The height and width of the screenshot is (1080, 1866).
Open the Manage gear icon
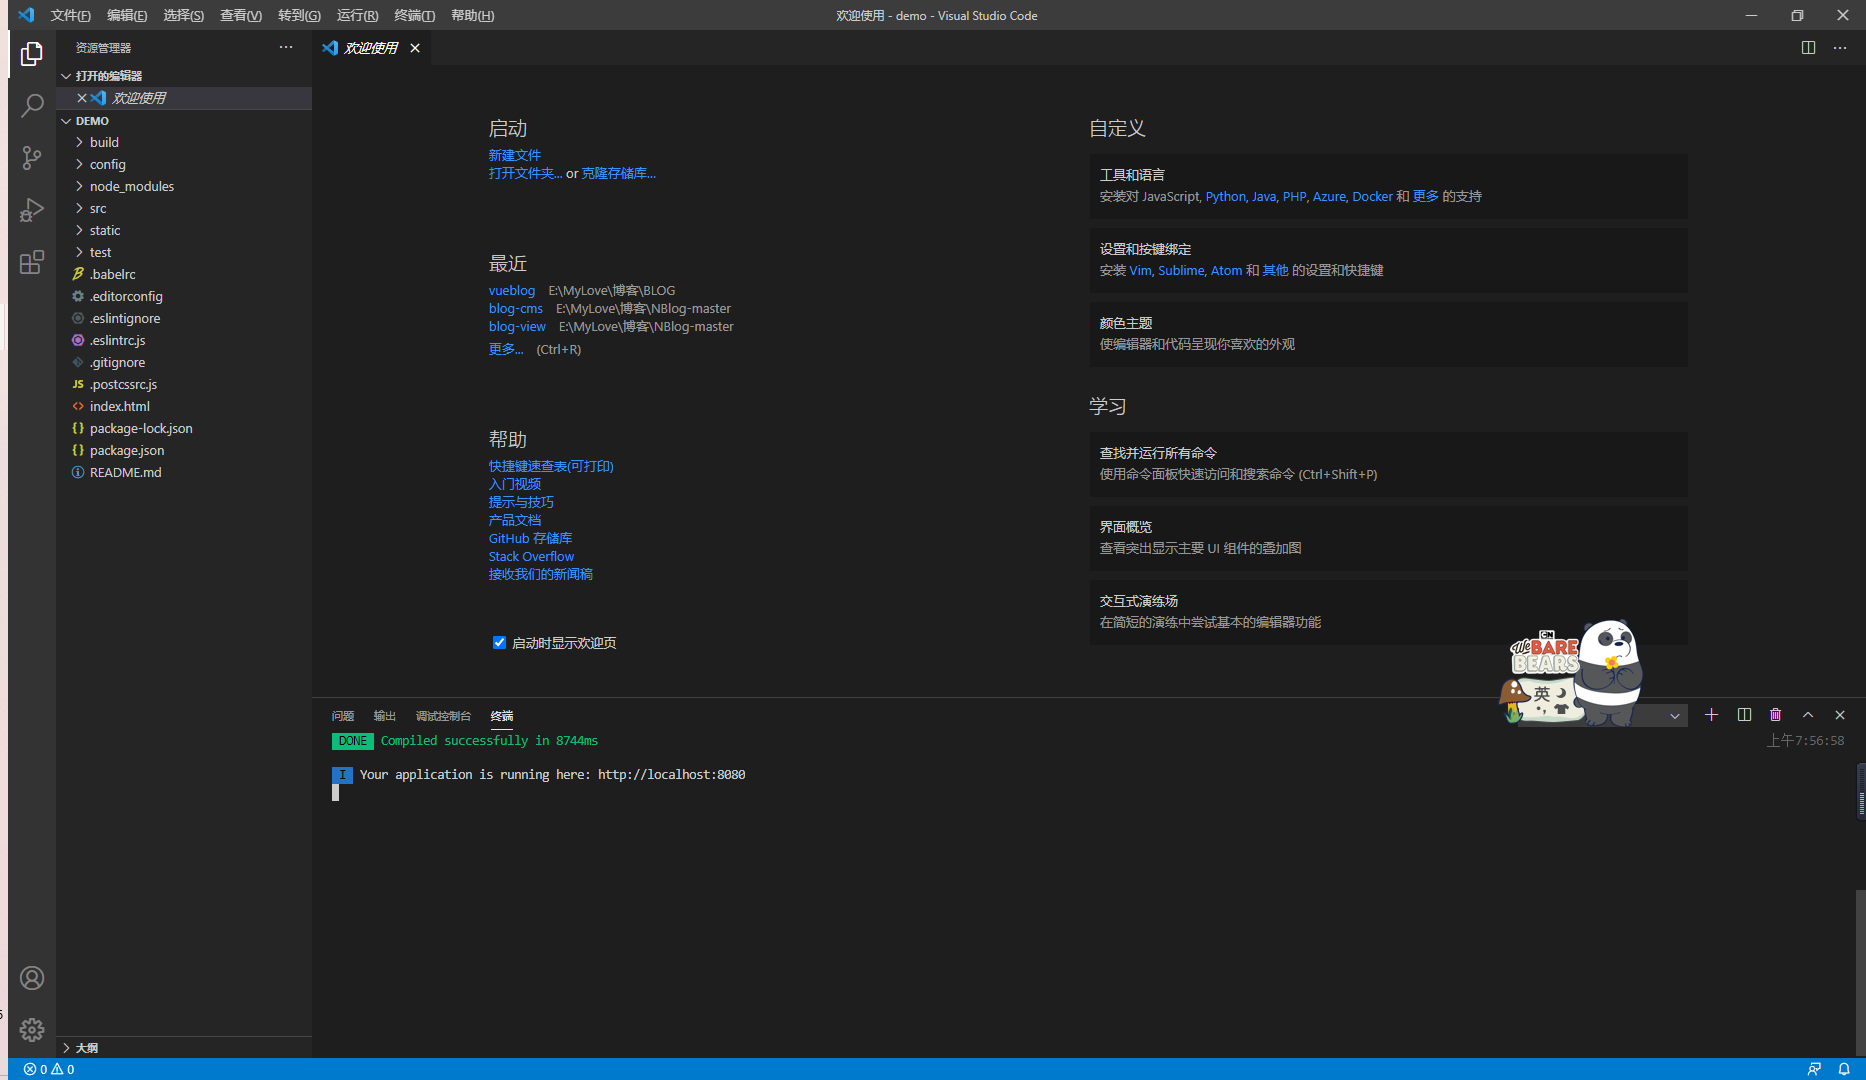click(x=32, y=1030)
